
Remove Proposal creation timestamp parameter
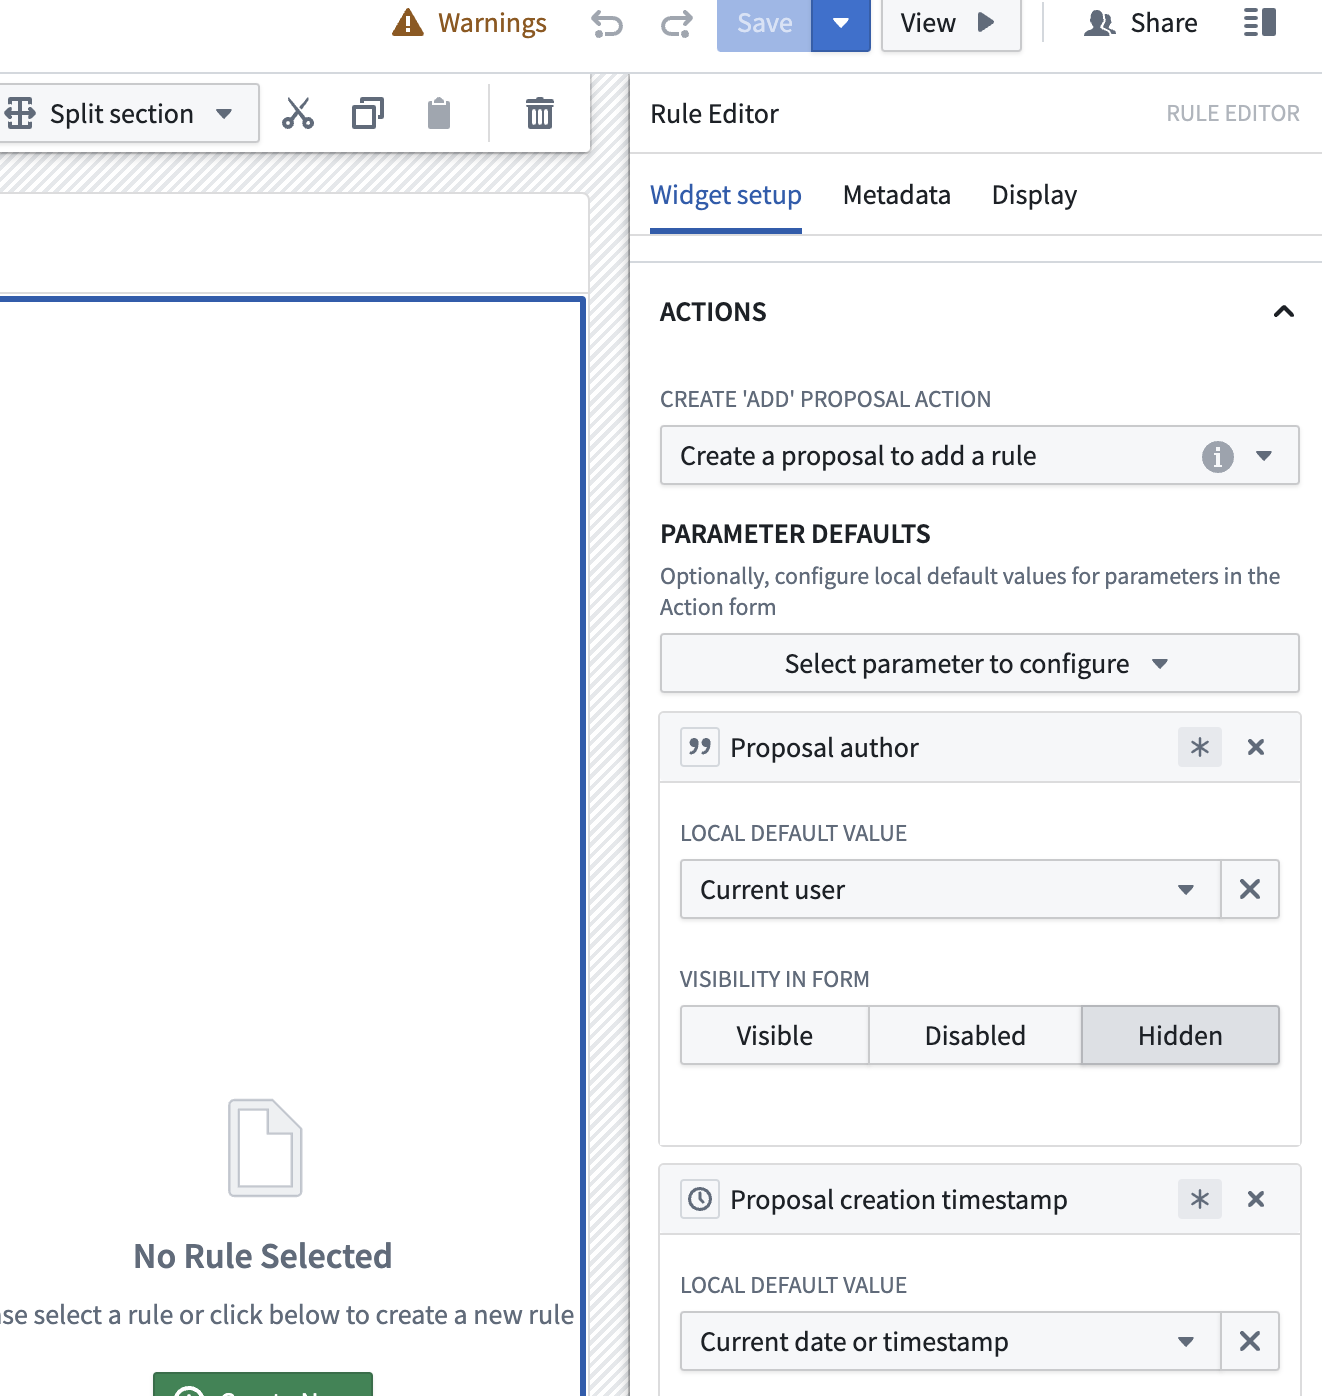[1256, 1199]
